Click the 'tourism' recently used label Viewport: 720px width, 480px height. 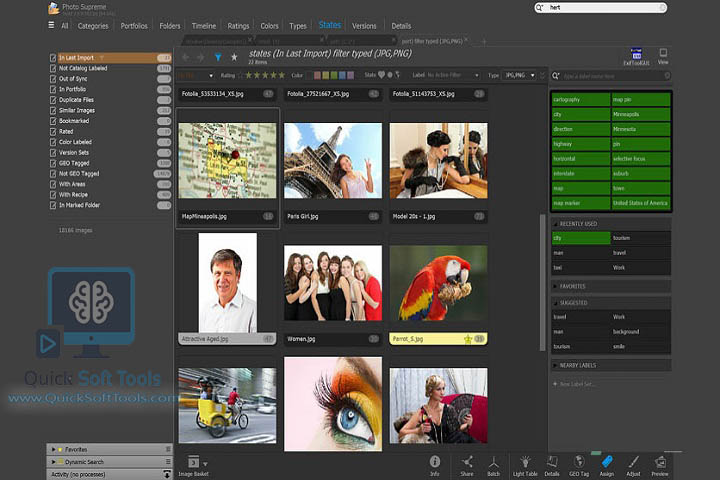(x=641, y=238)
